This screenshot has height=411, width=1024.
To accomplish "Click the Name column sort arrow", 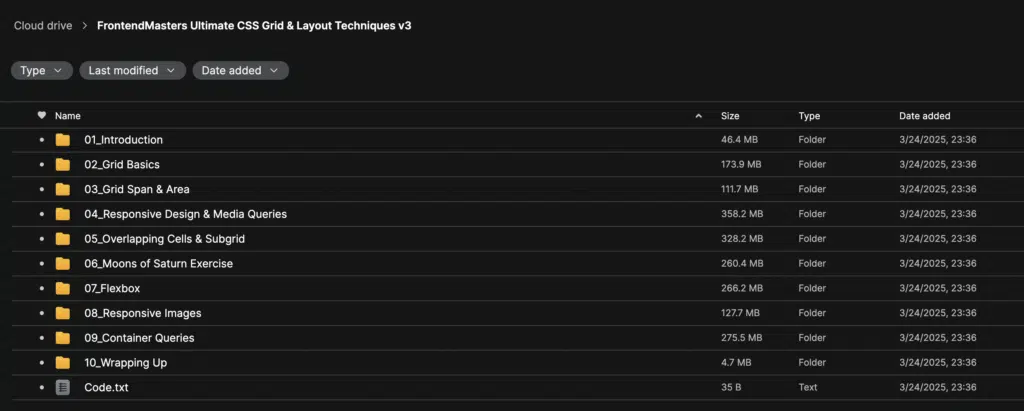I will [699, 116].
